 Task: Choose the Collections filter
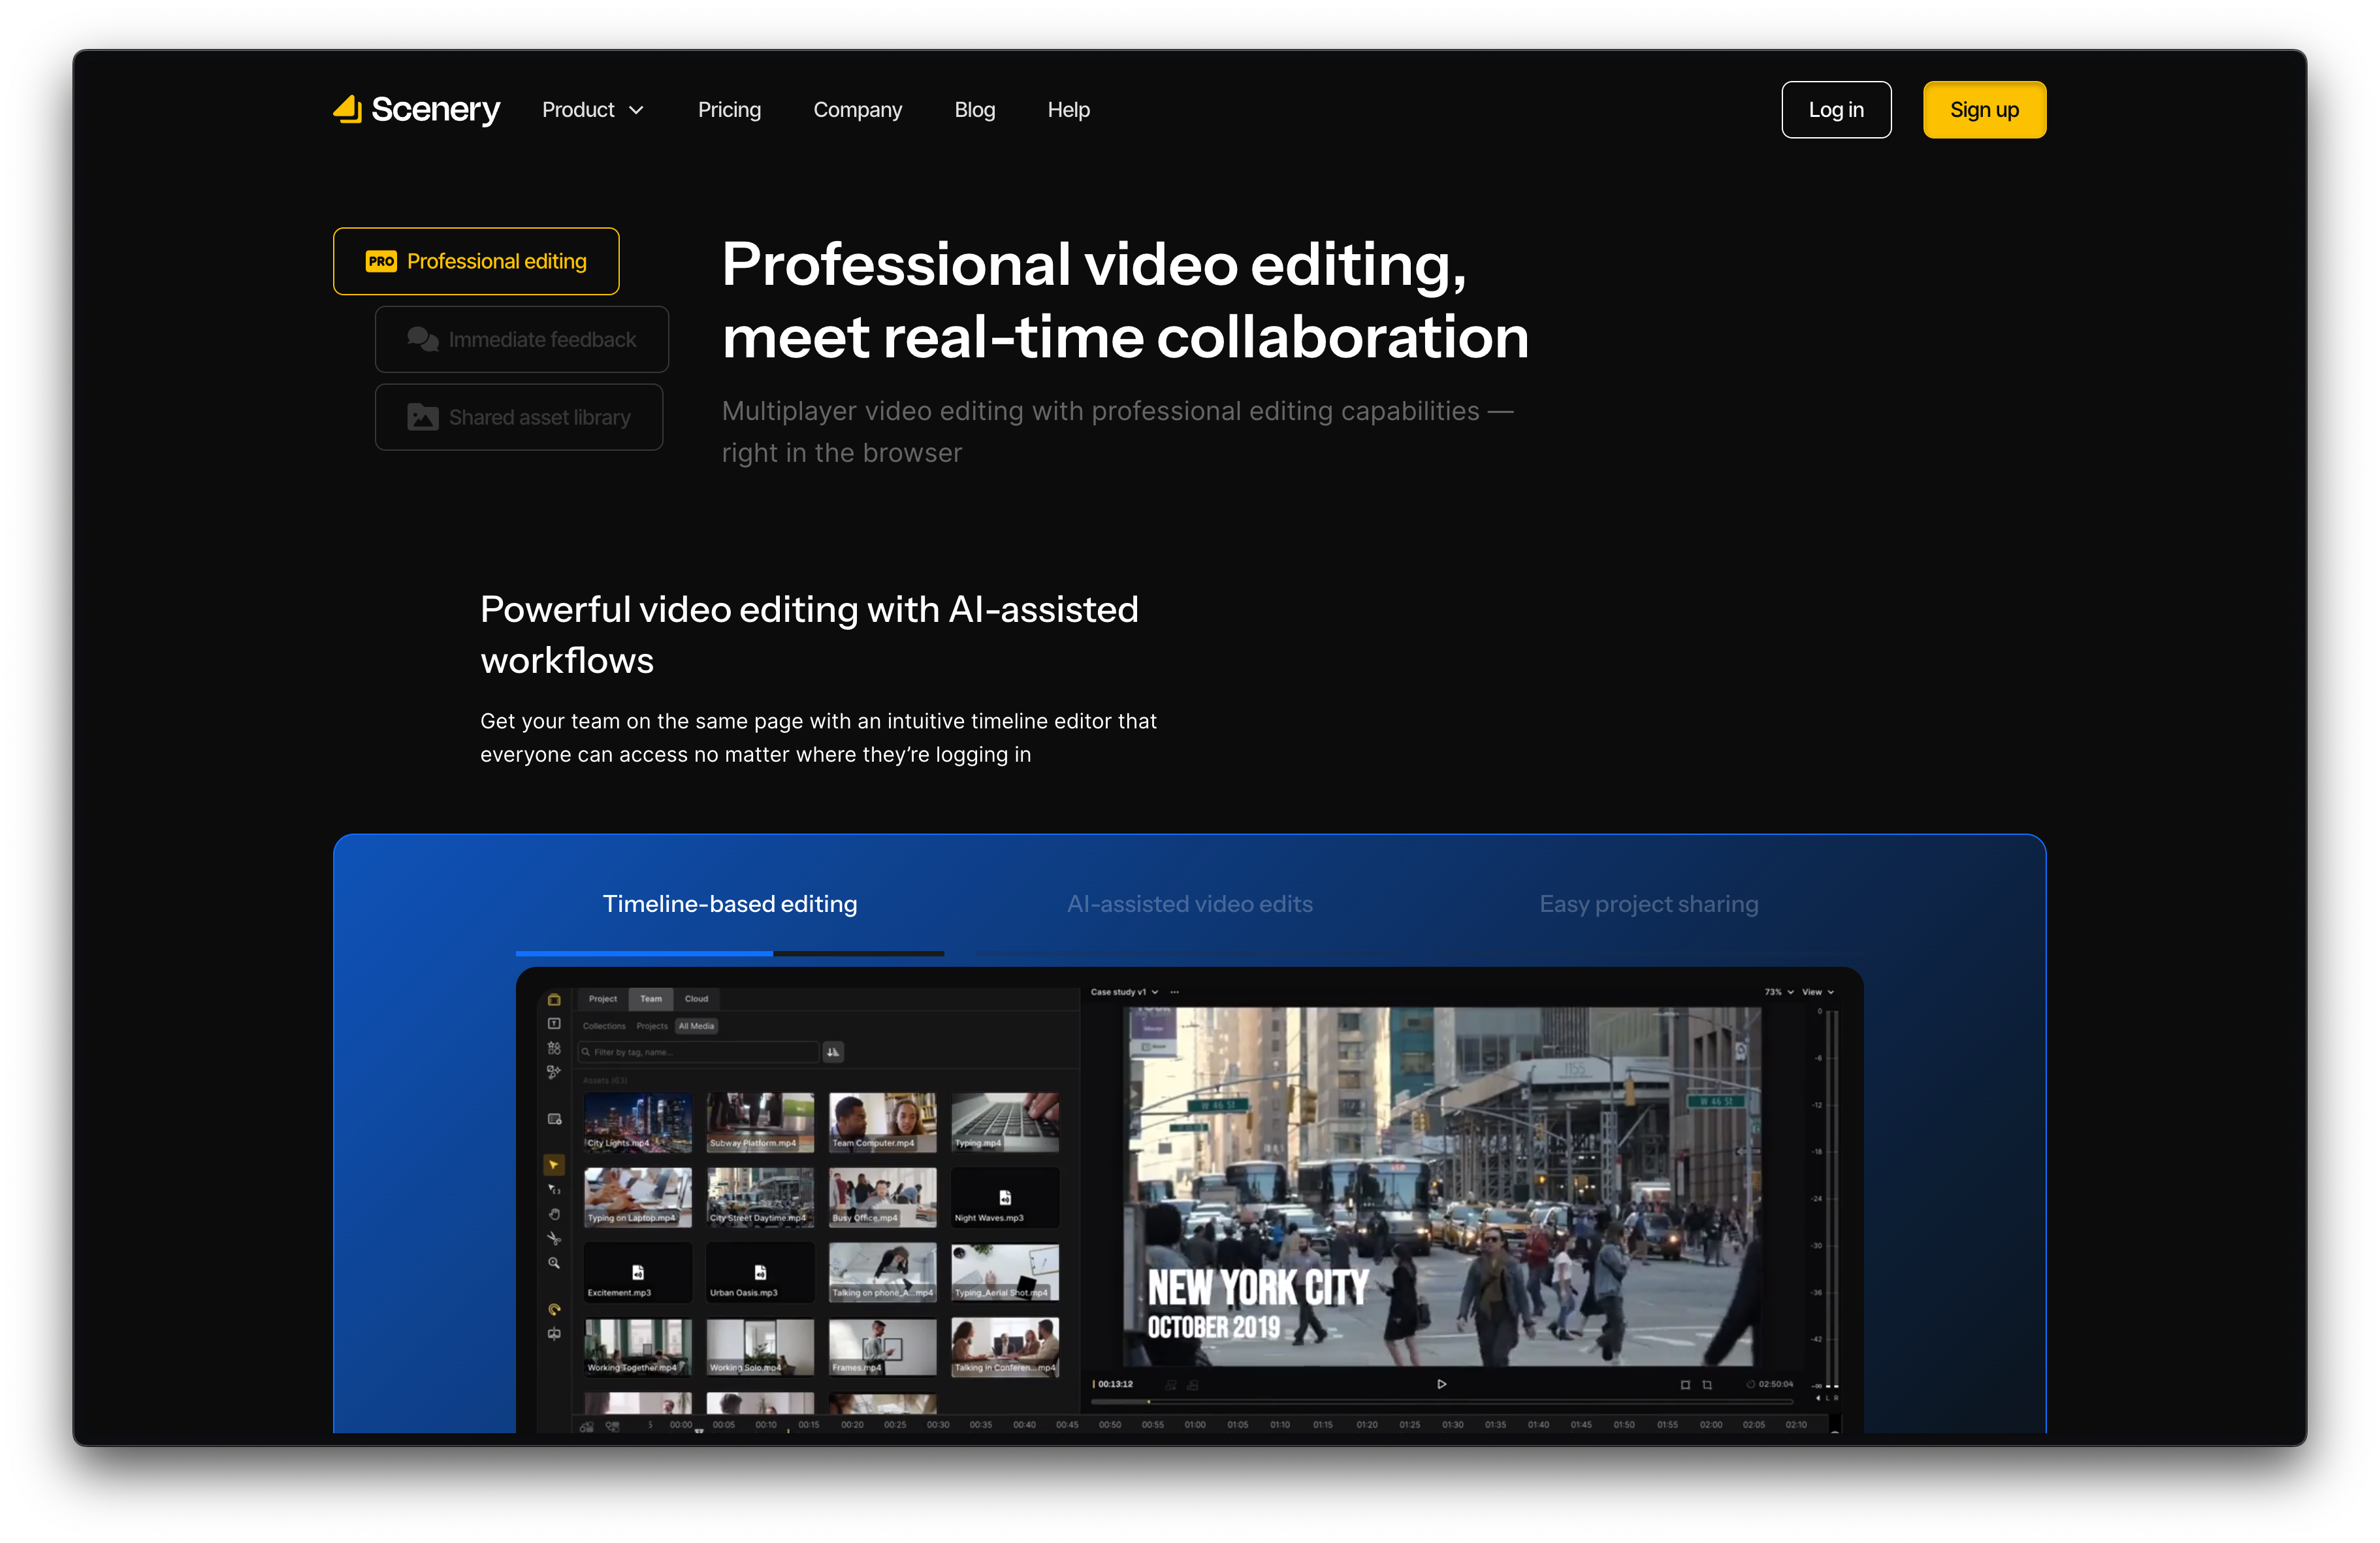coord(604,1026)
